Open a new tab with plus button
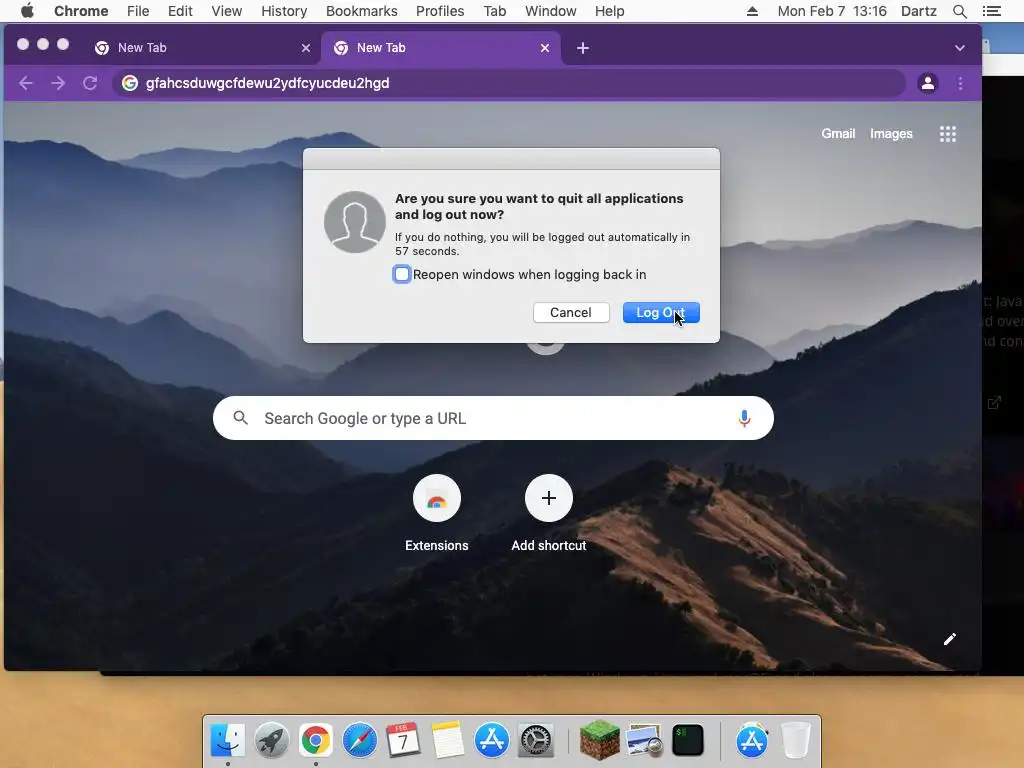The width and height of the screenshot is (1024, 768). (x=583, y=48)
